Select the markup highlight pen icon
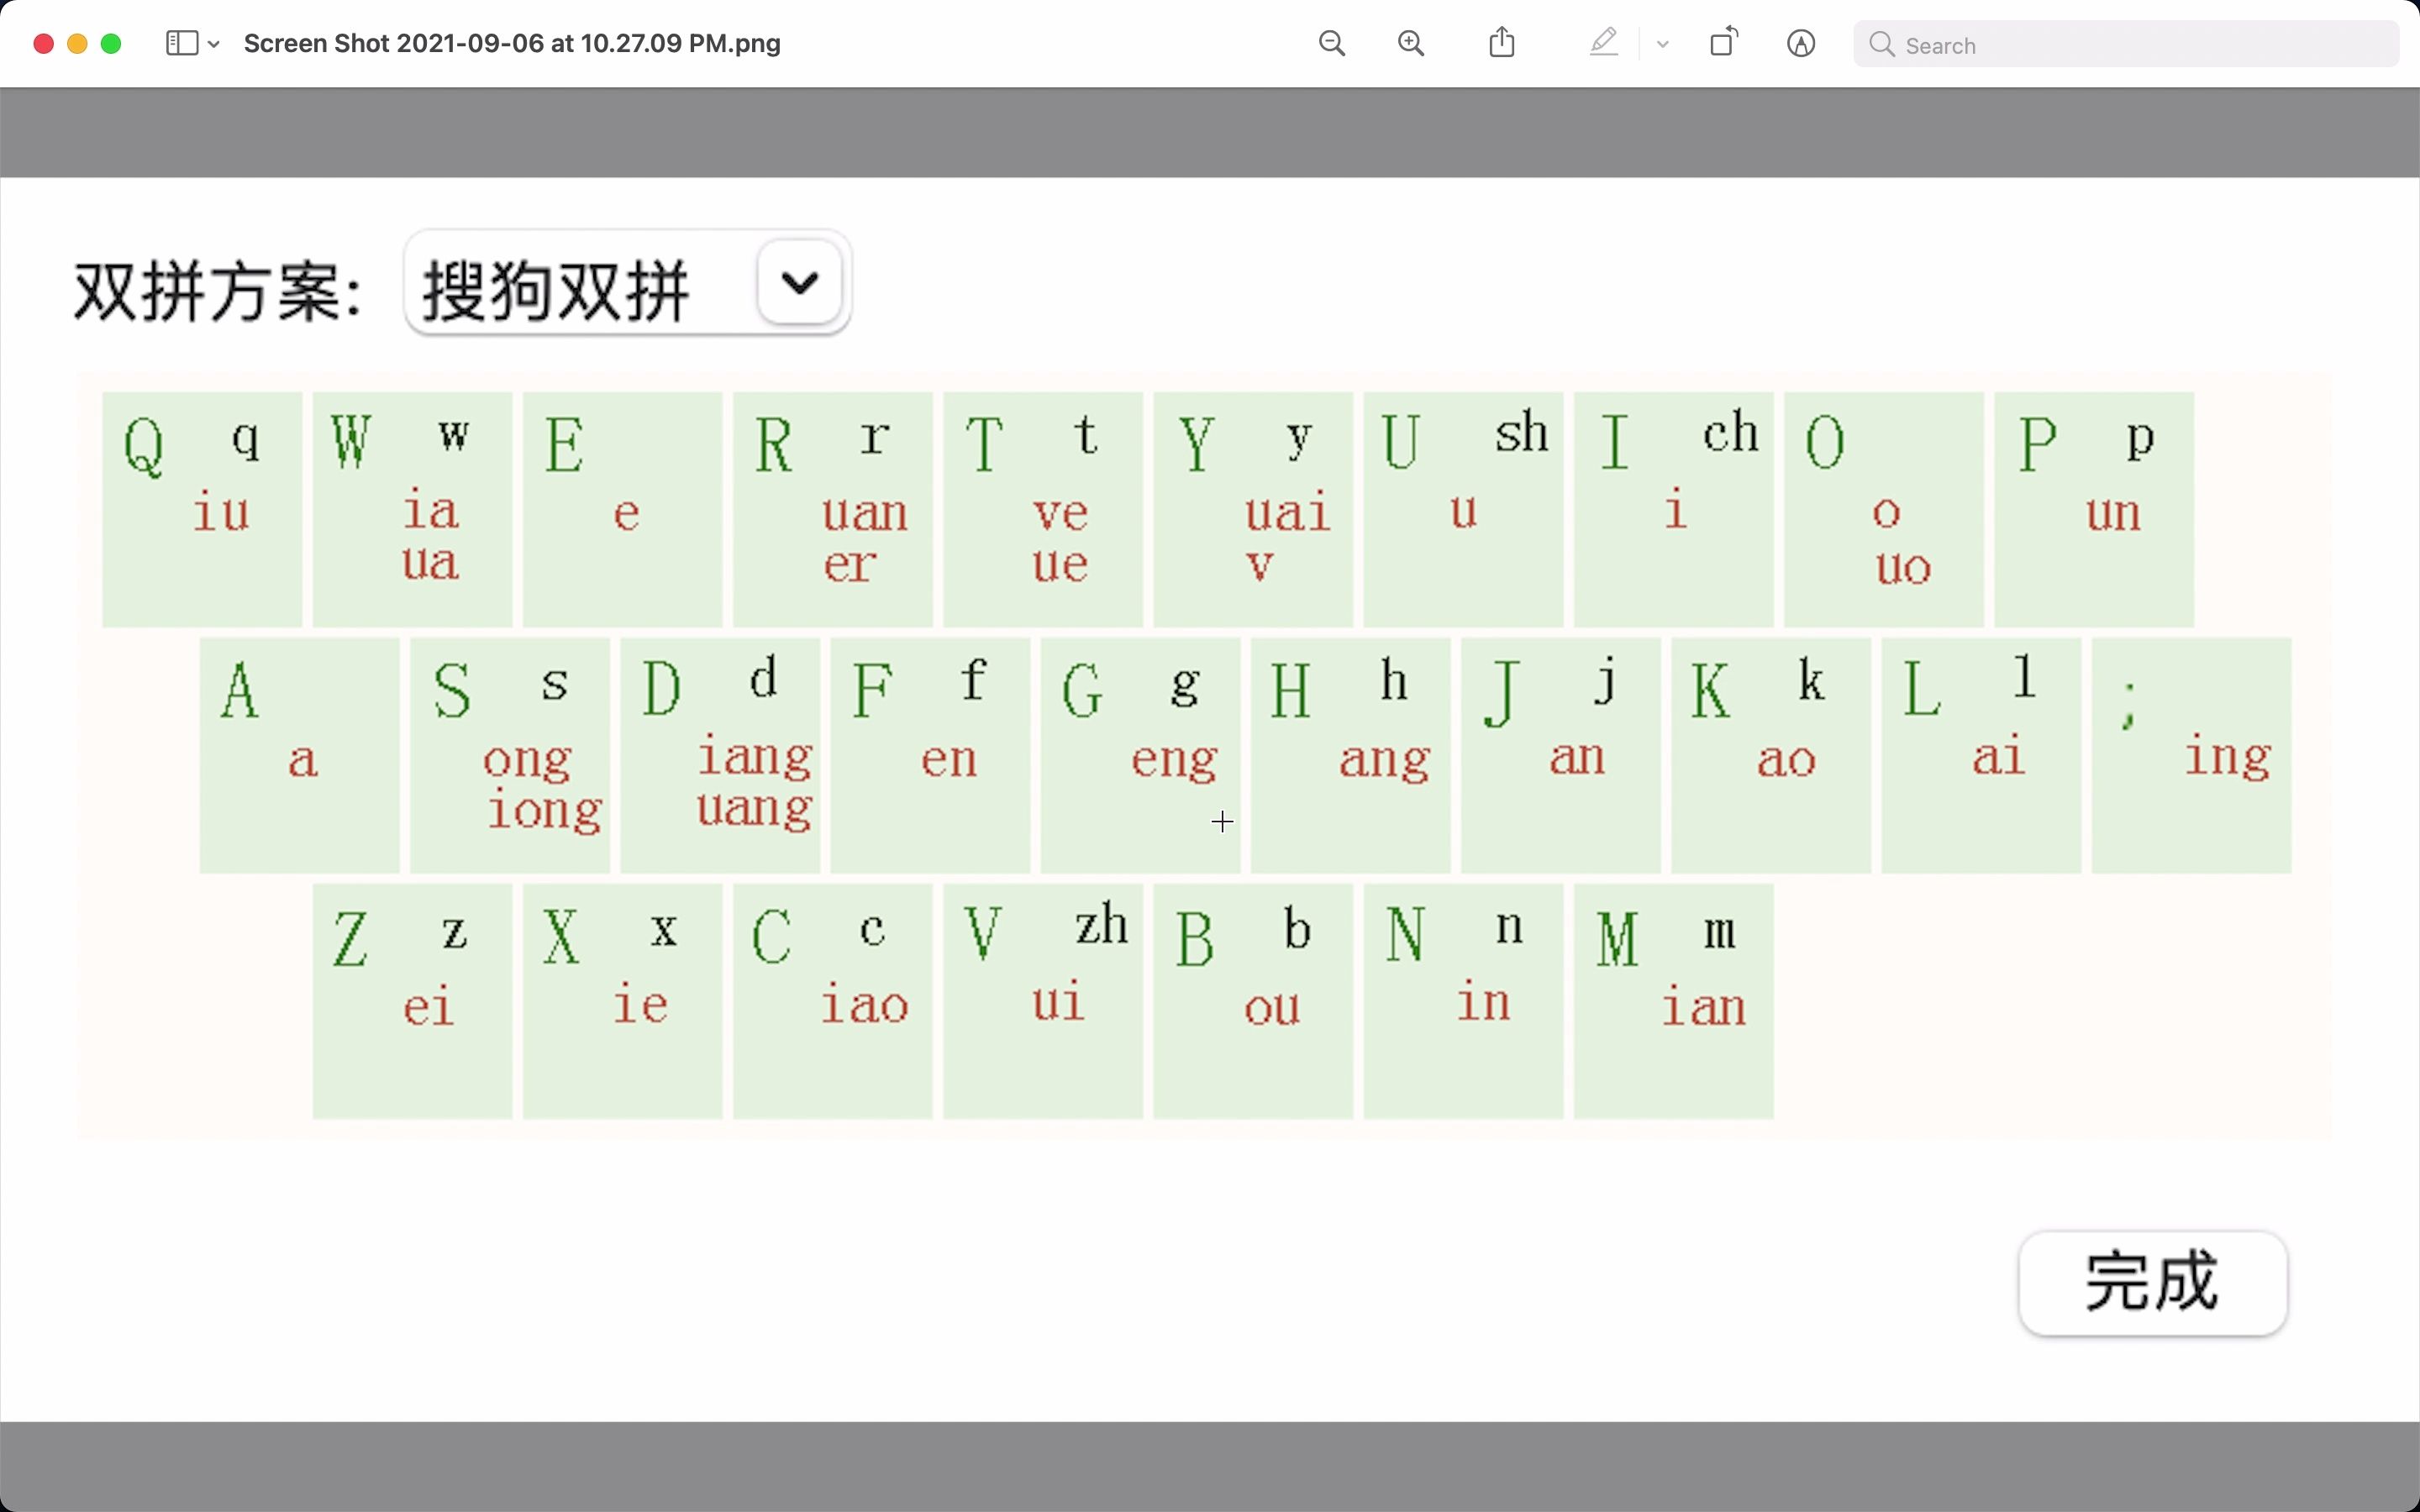 pyautogui.click(x=1604, y=42)
